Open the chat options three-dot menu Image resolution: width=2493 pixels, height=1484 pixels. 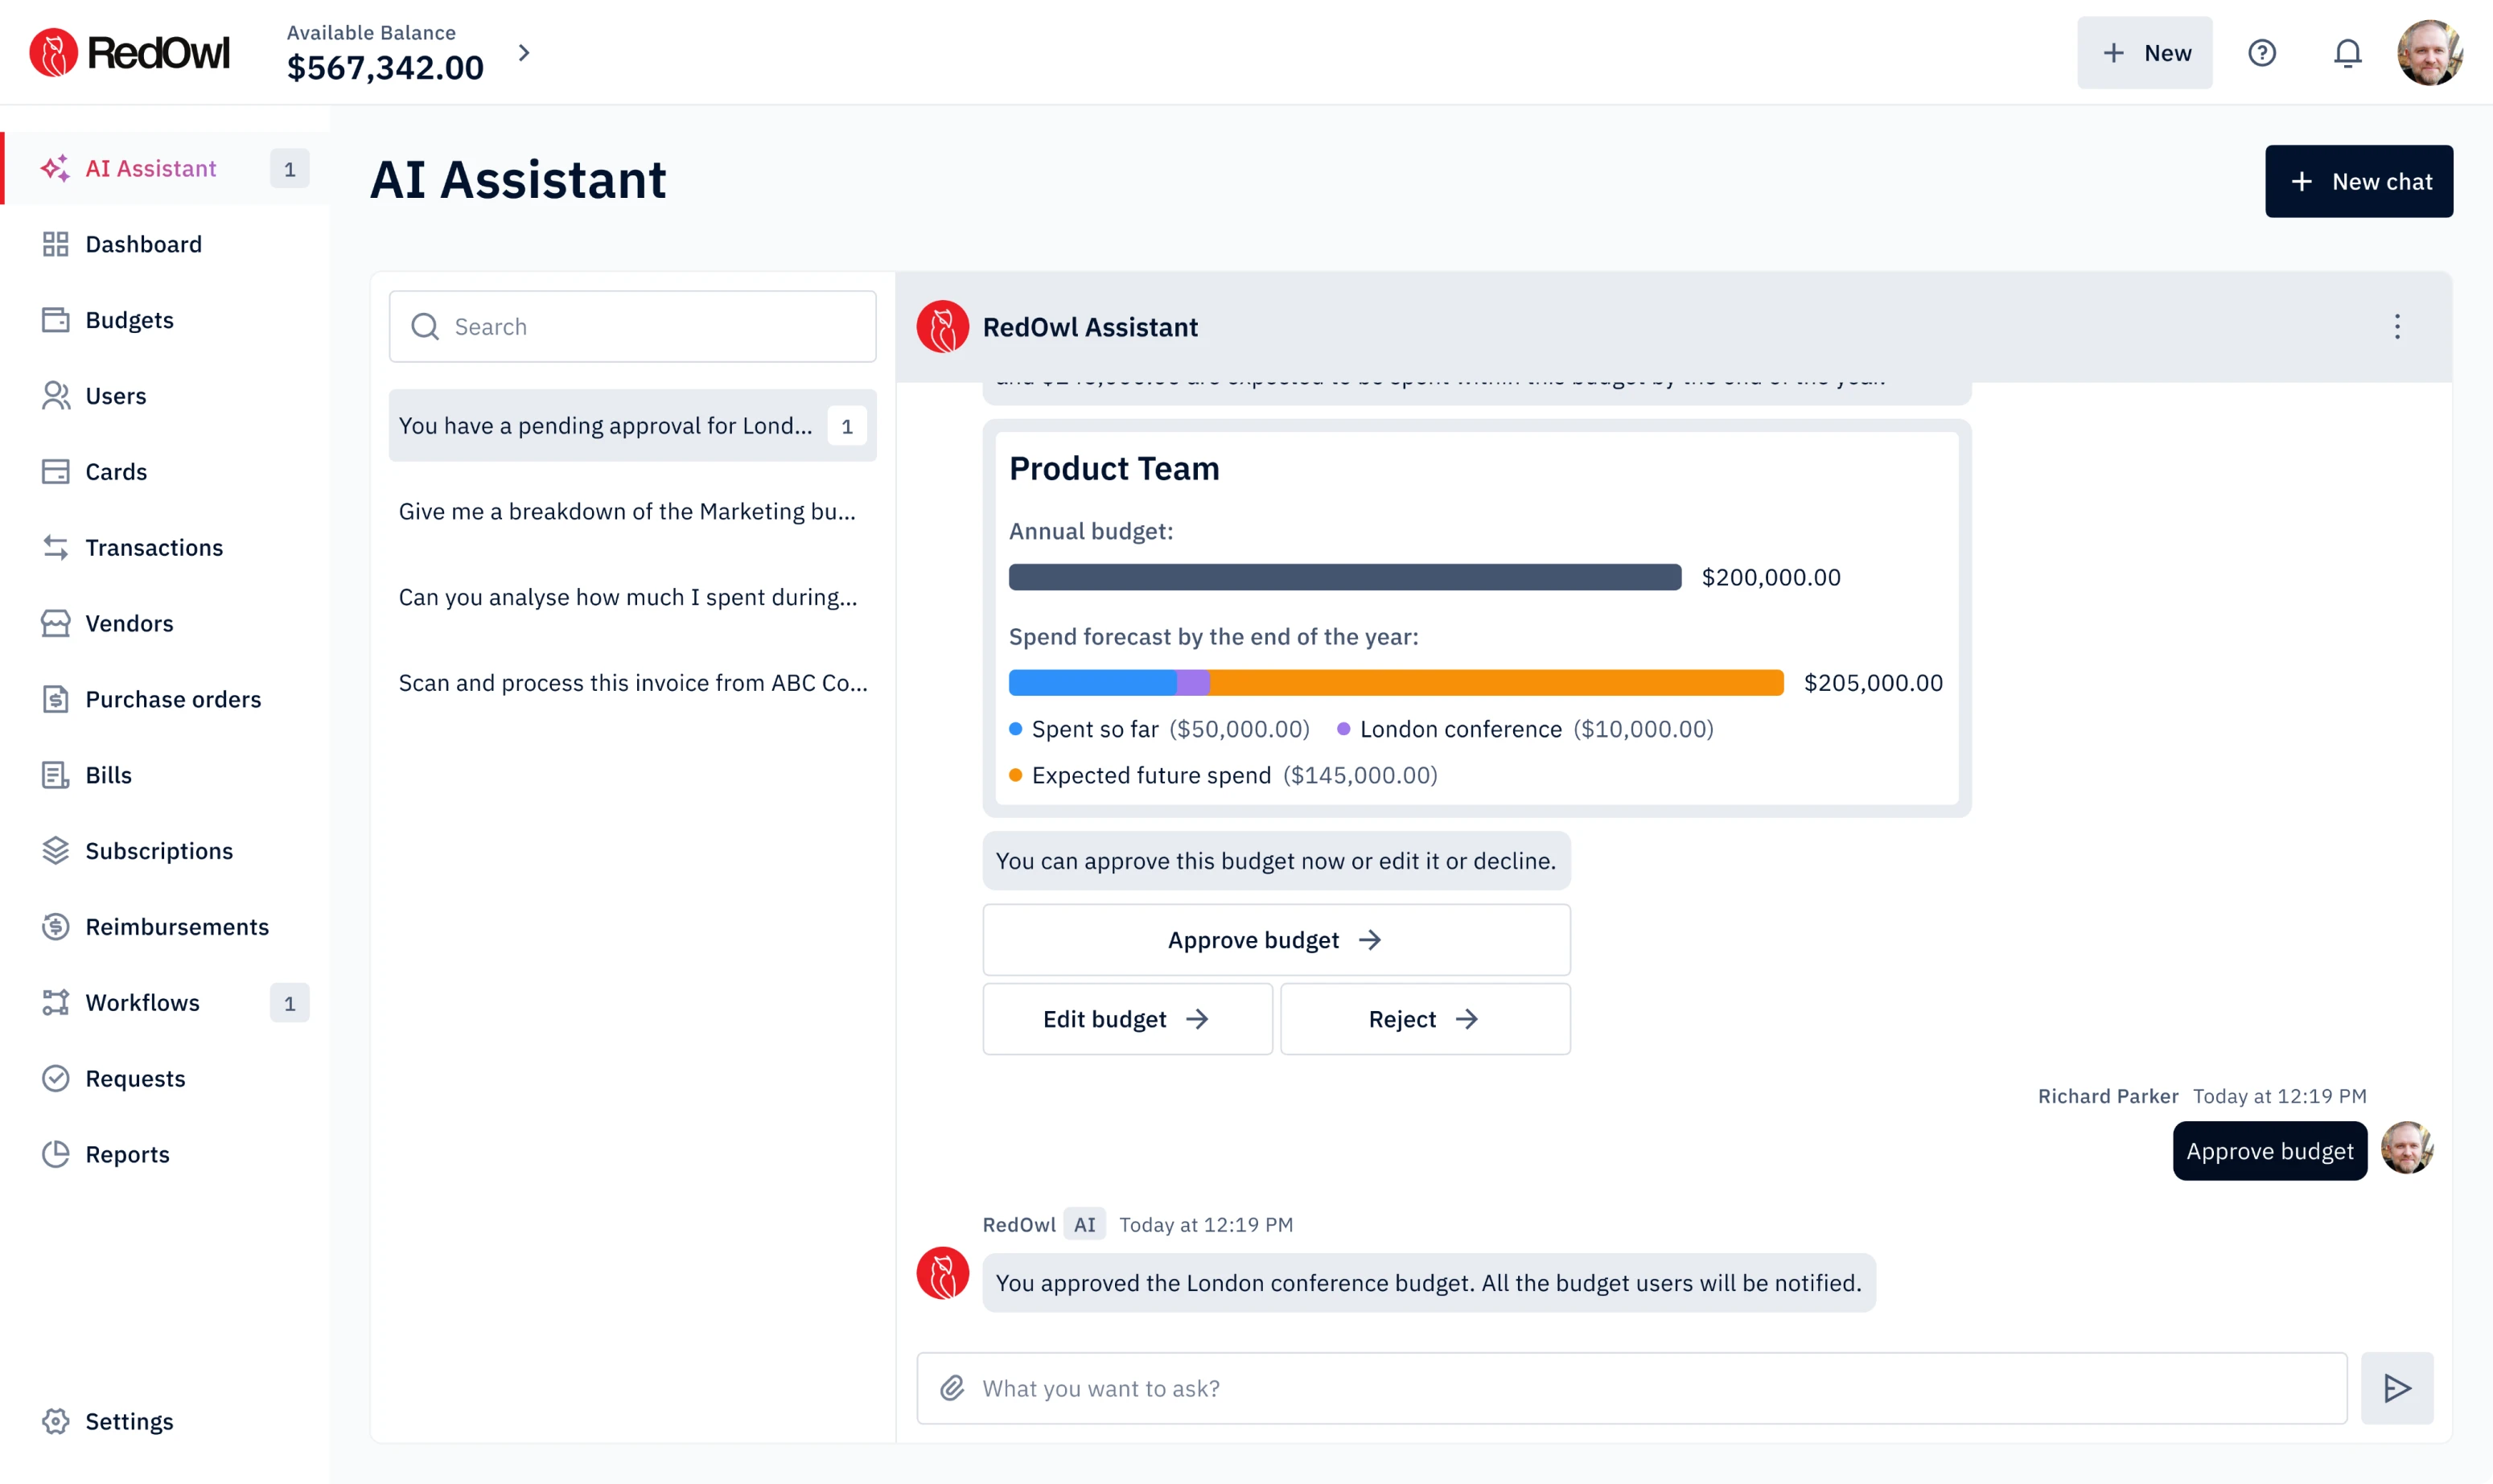point(2397,327)
